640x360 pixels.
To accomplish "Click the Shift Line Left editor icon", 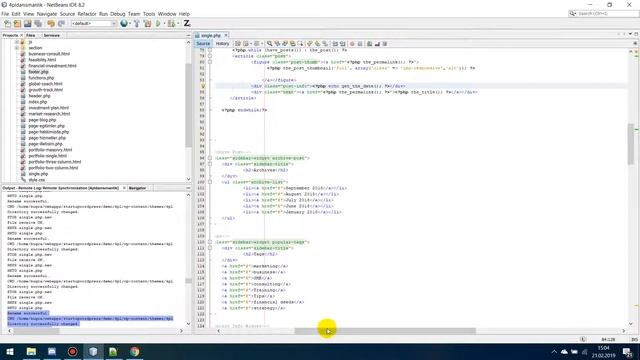I will click(335, 44).
